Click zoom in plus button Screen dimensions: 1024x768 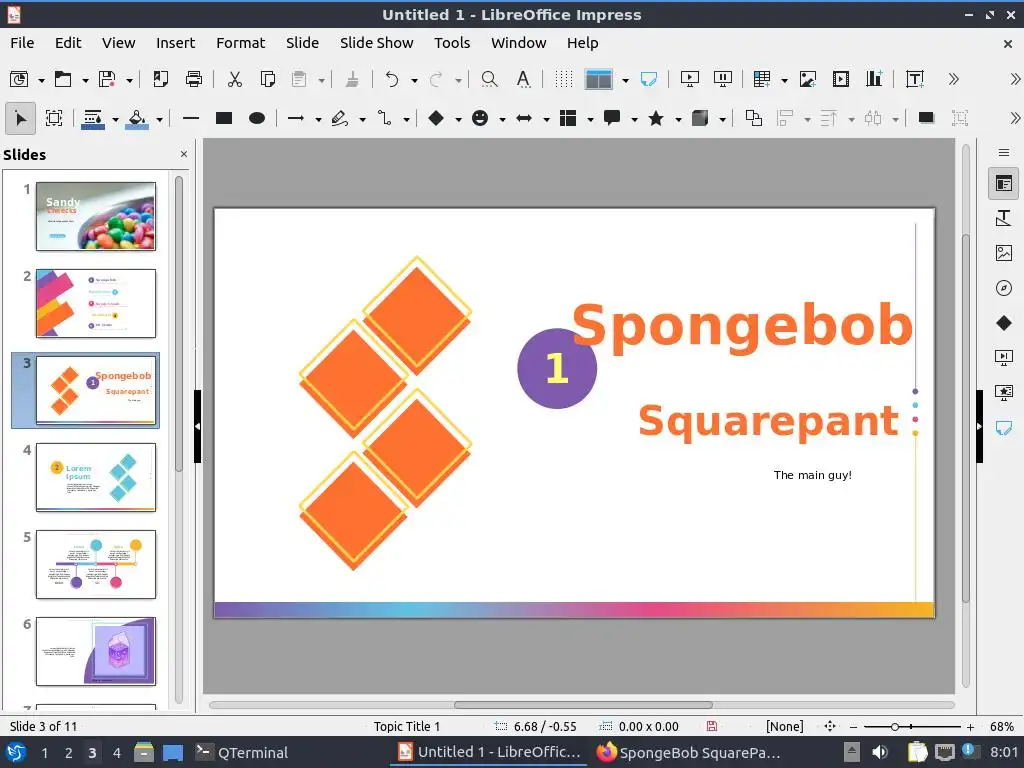970,727
